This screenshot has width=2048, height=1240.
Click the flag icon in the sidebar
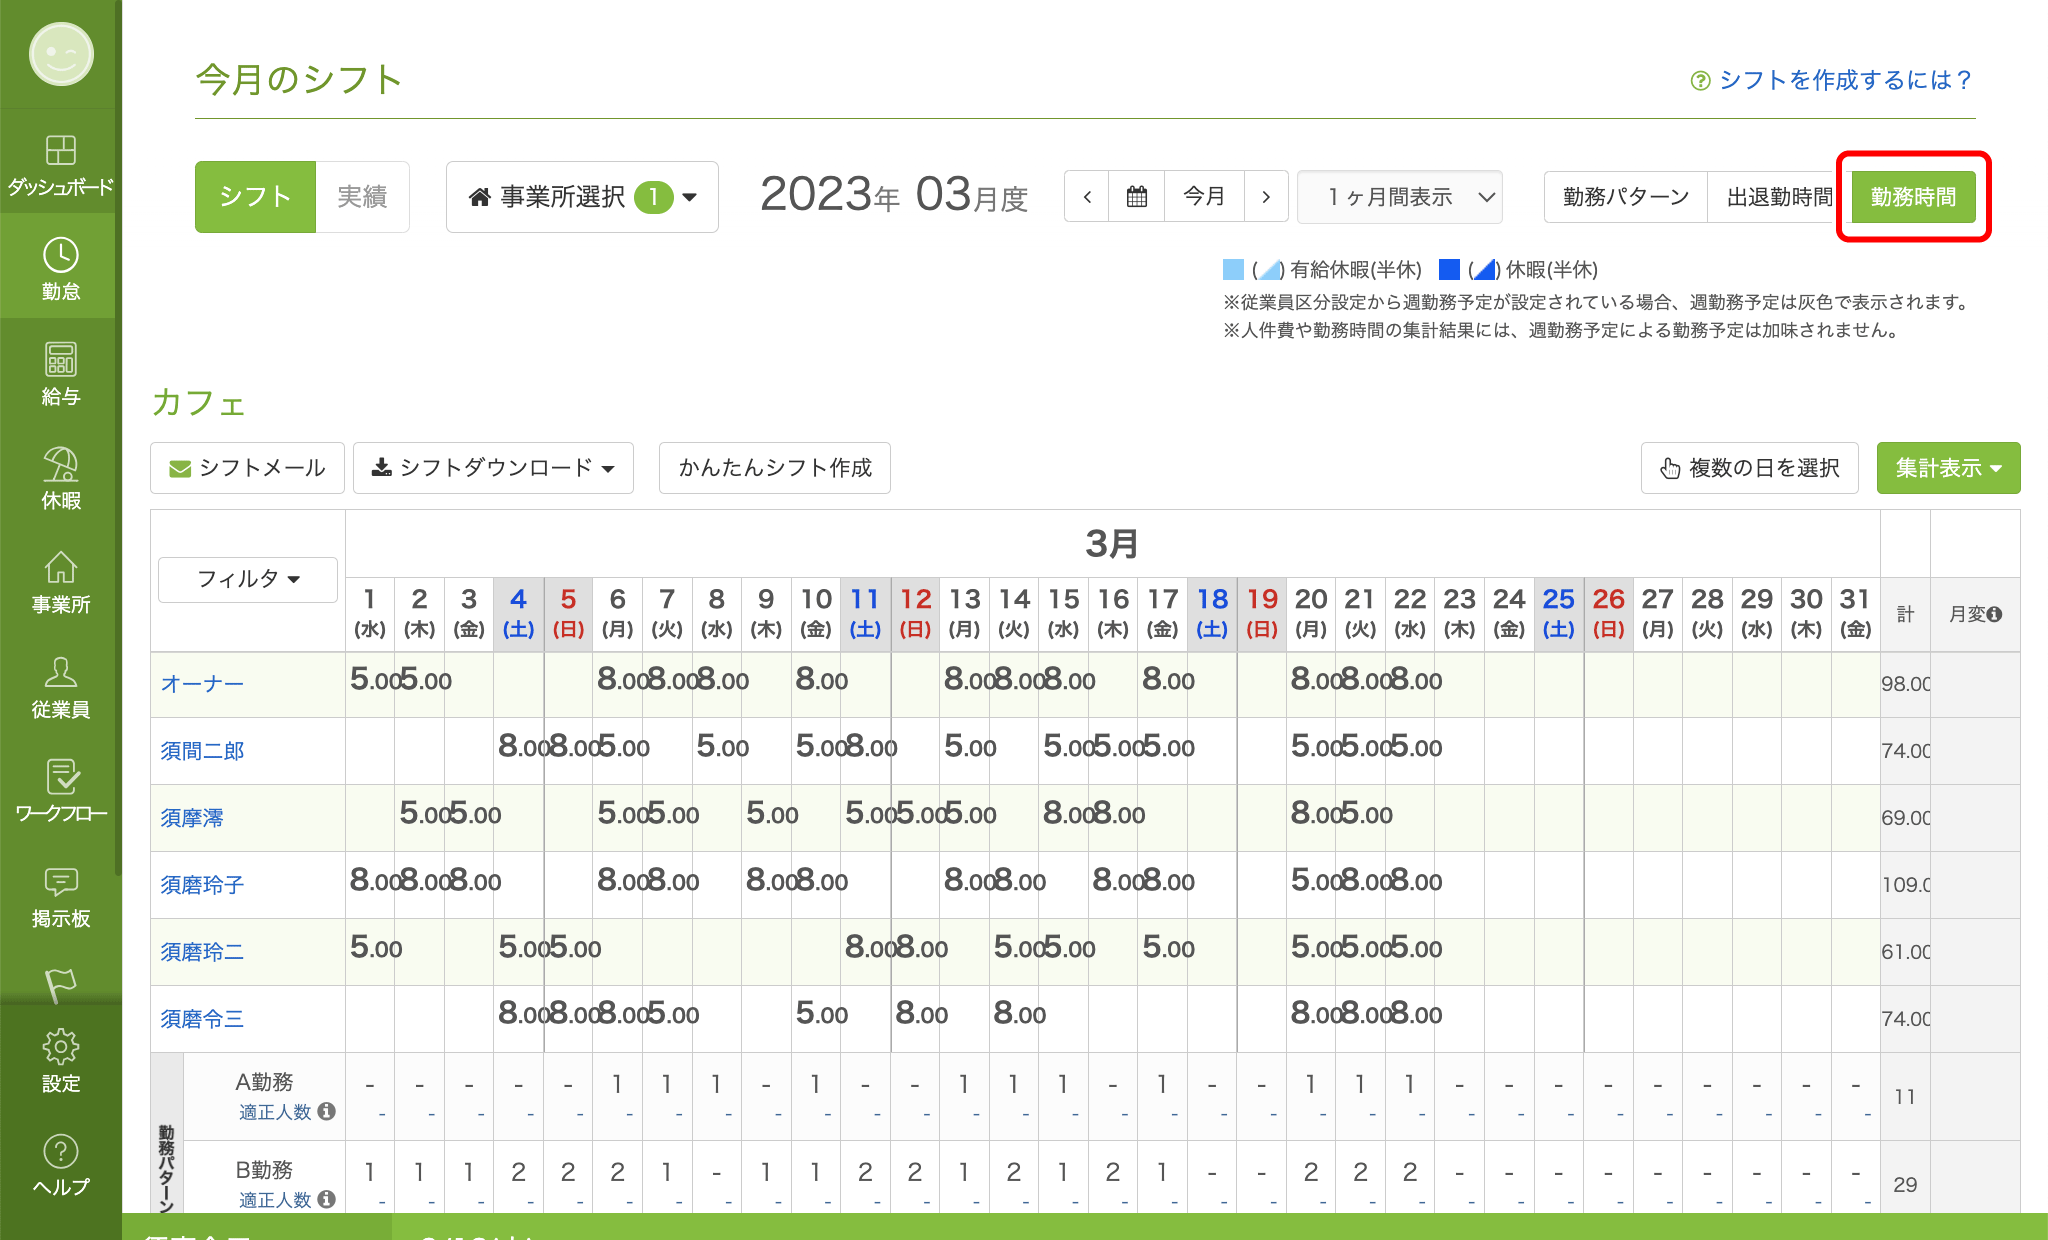pos(60,985)
